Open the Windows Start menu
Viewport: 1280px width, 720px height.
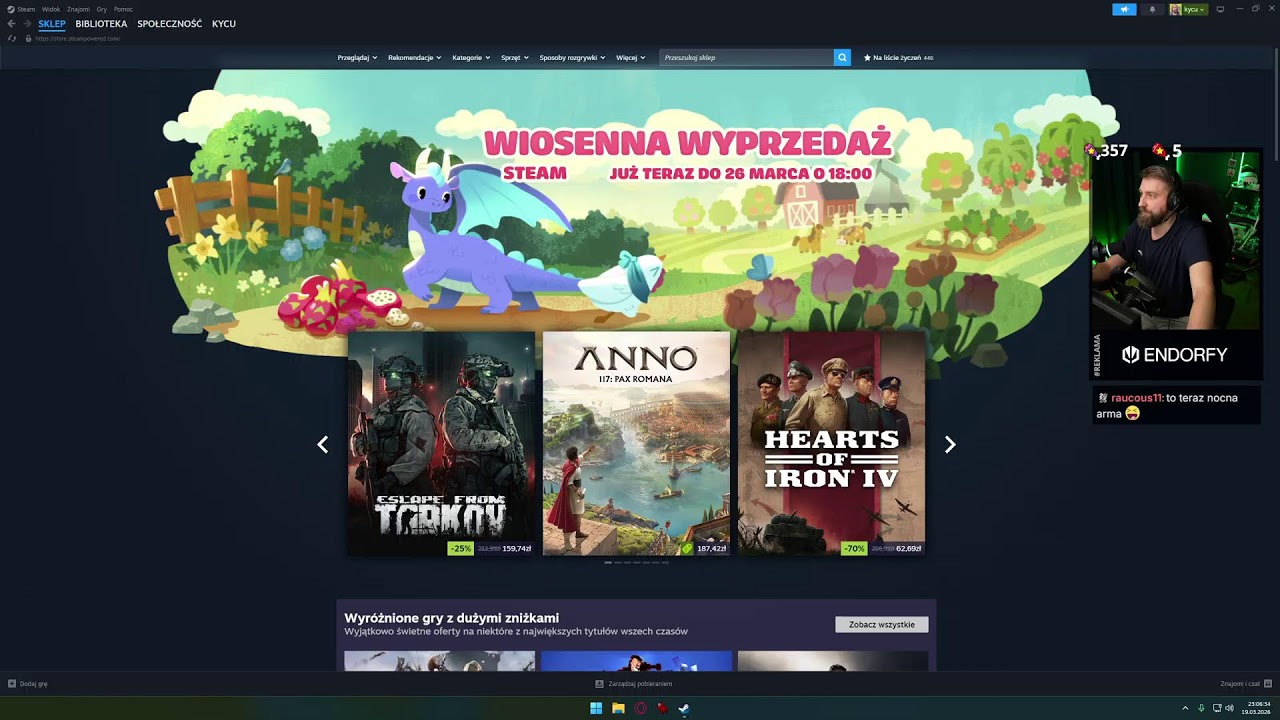[x=596, y=708]
